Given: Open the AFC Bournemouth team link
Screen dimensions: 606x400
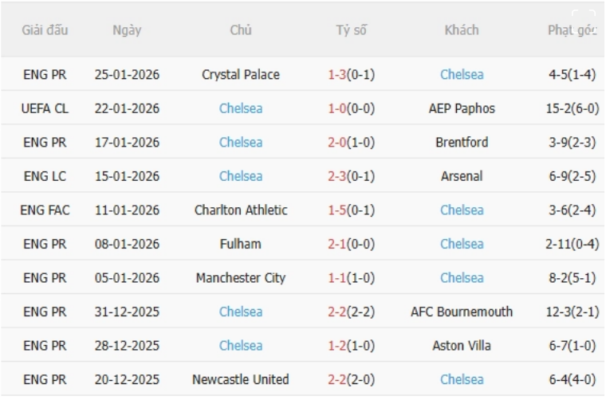Looking at the screenshot, I should tap(461, 312).
